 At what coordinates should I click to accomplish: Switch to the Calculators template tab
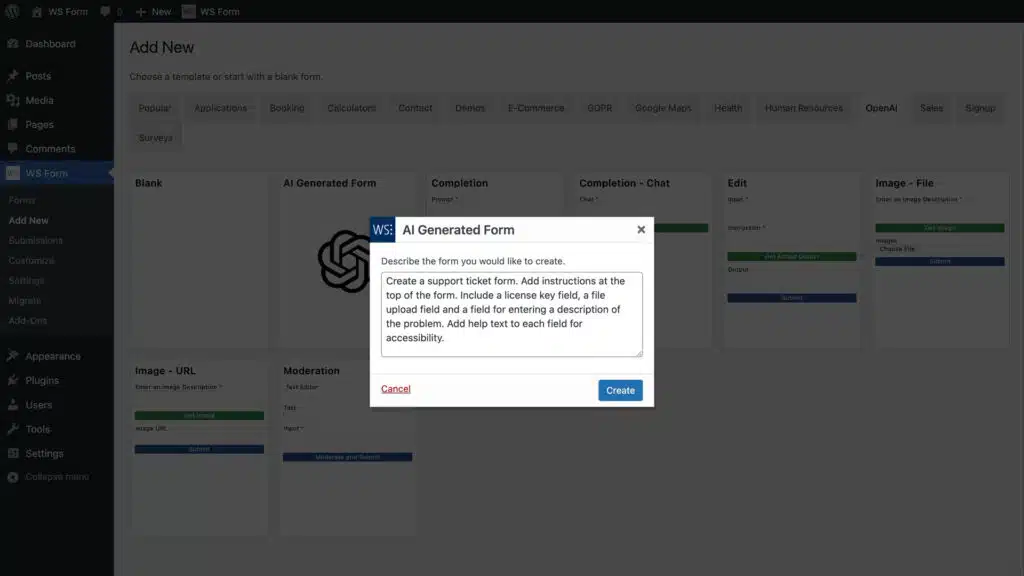(351, 108)
